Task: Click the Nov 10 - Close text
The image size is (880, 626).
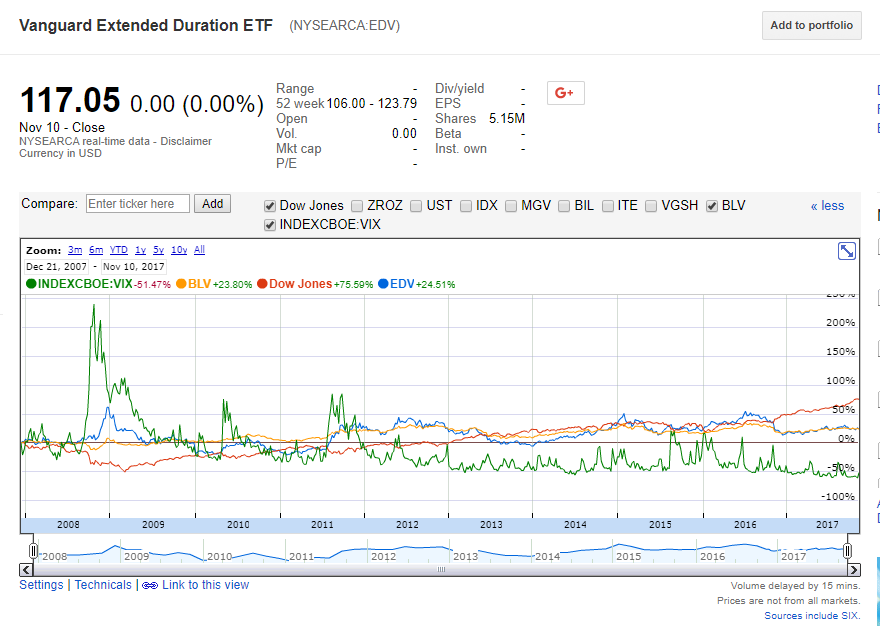Action: click(x=62, y=127)
